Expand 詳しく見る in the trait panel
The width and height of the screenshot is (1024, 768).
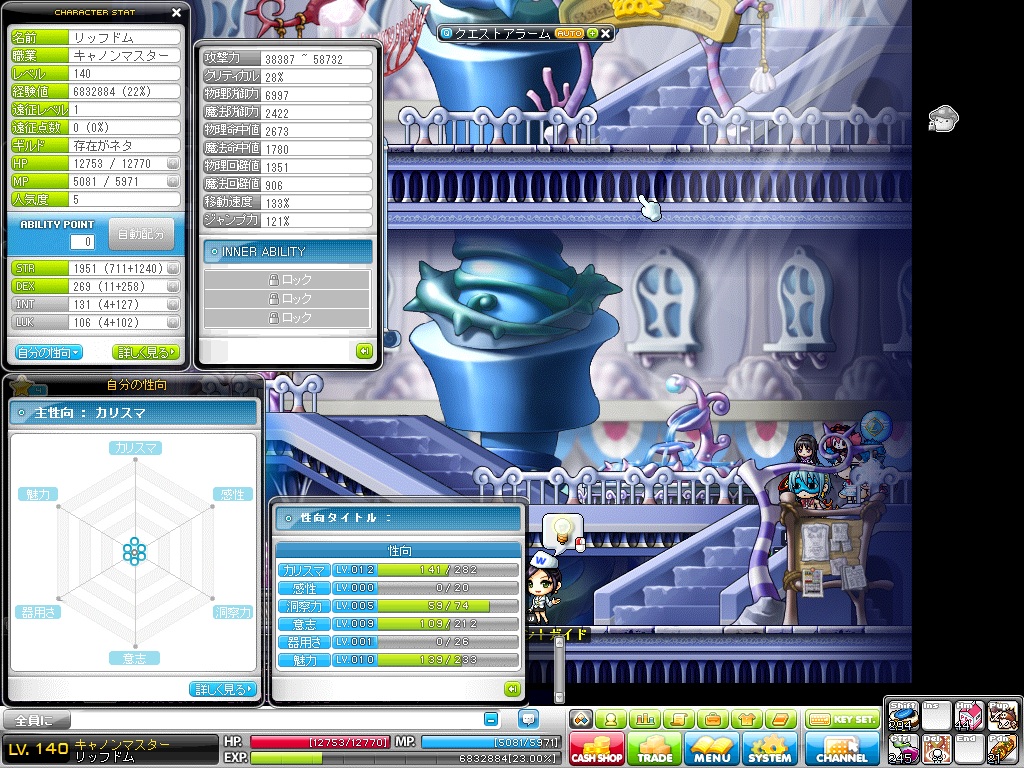pyautogui.click(x=223, y=689)
